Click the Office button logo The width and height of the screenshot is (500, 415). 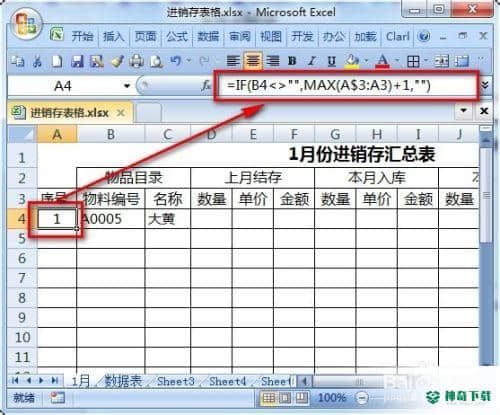pos(26,24)
